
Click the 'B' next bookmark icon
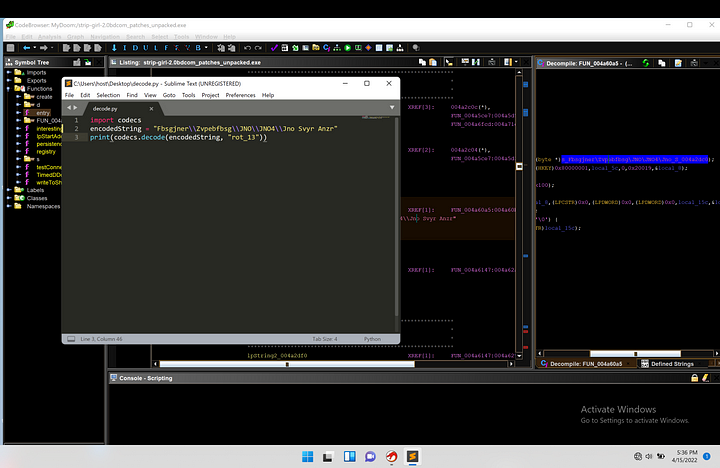198,48
